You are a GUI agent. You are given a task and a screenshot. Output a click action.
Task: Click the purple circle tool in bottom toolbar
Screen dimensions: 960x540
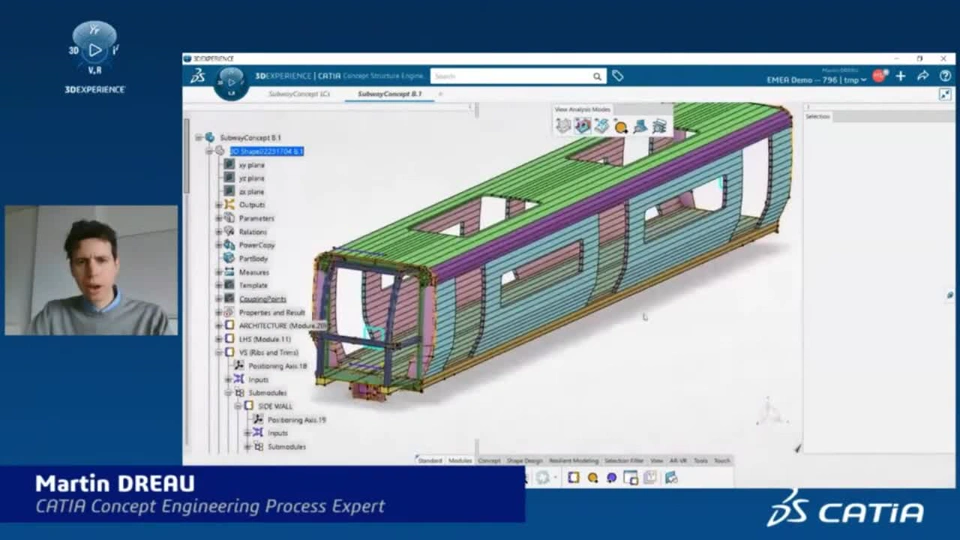pos(612,478)
